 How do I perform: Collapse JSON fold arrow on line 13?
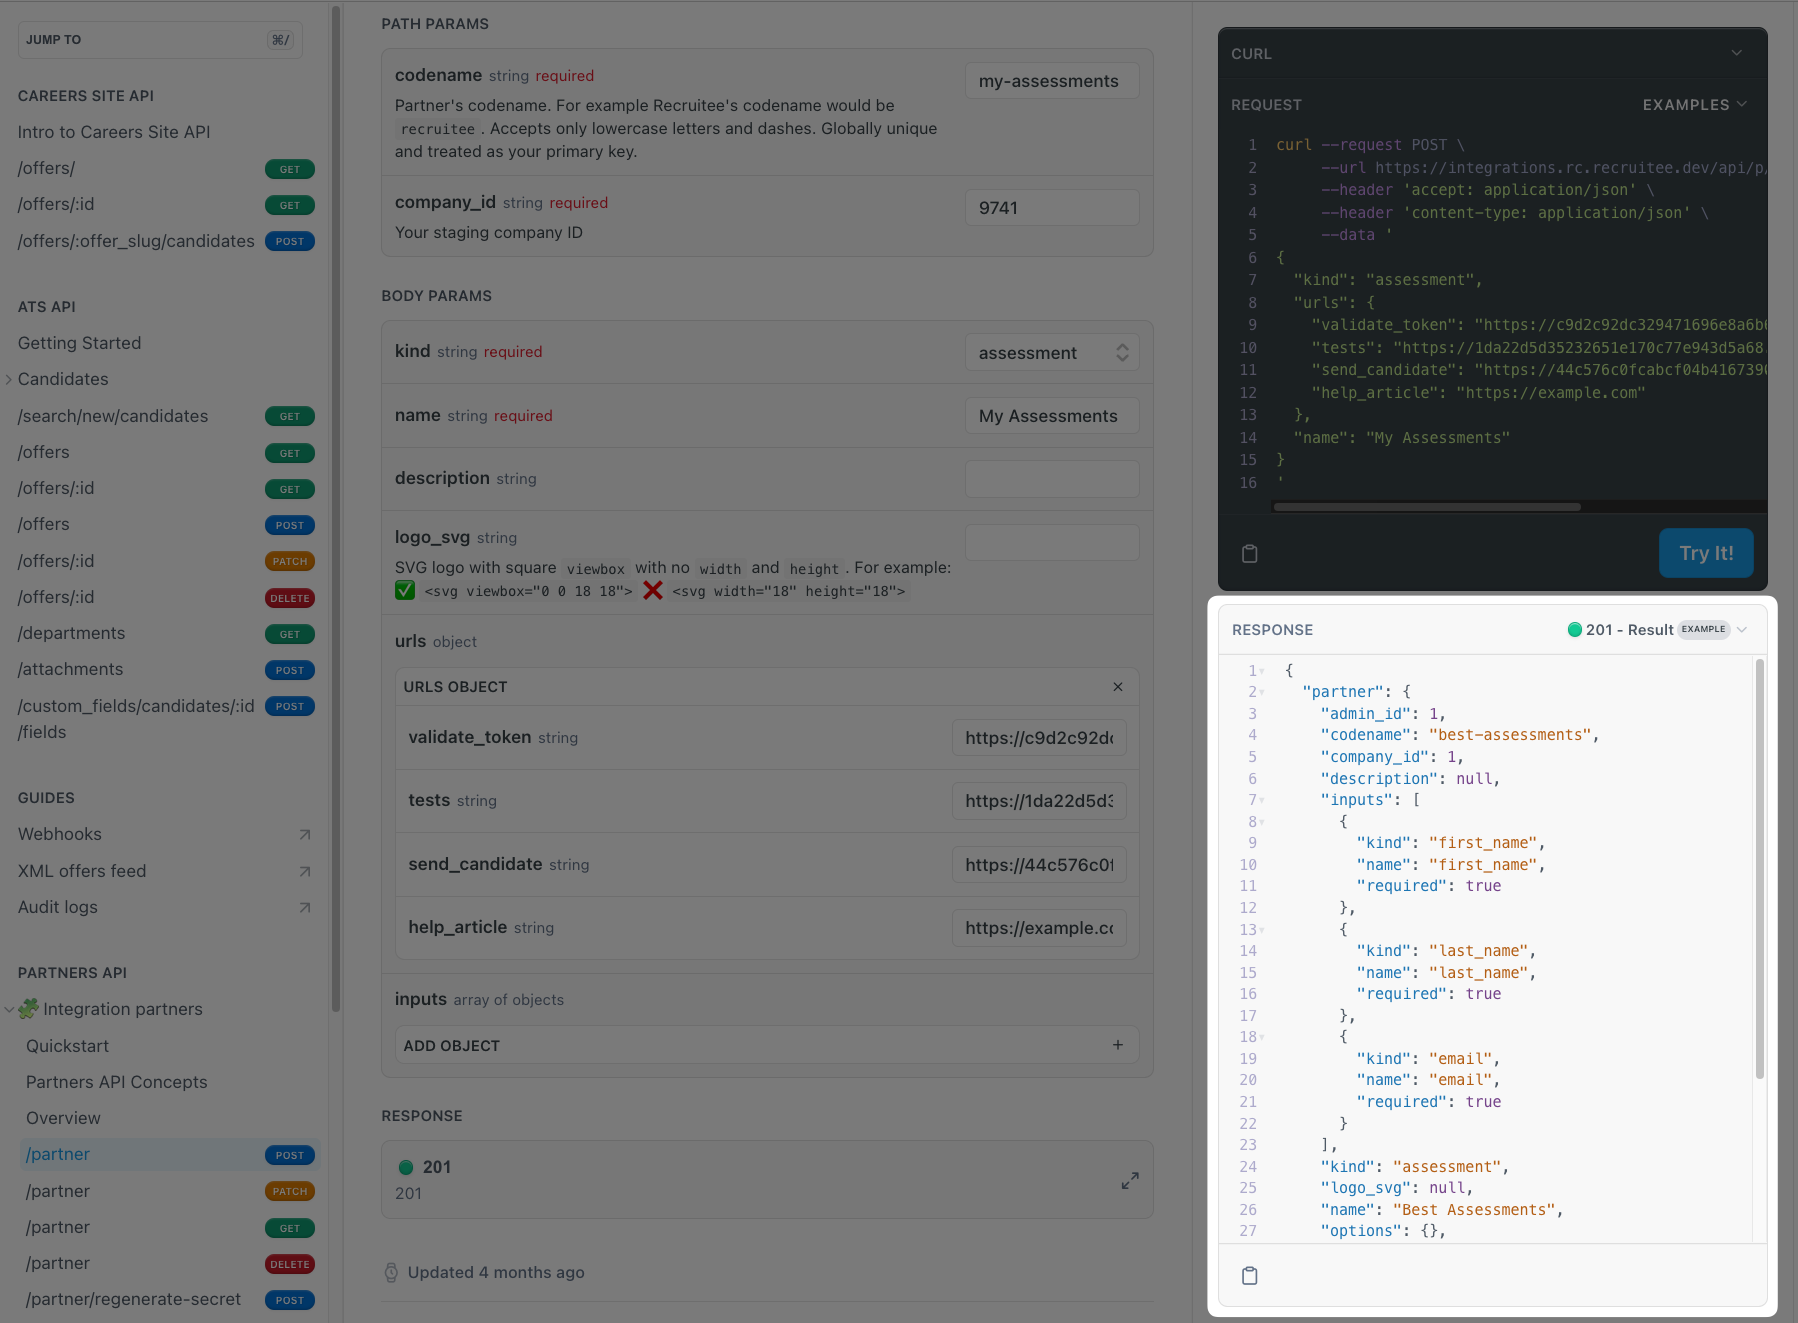click(1262, 931)
